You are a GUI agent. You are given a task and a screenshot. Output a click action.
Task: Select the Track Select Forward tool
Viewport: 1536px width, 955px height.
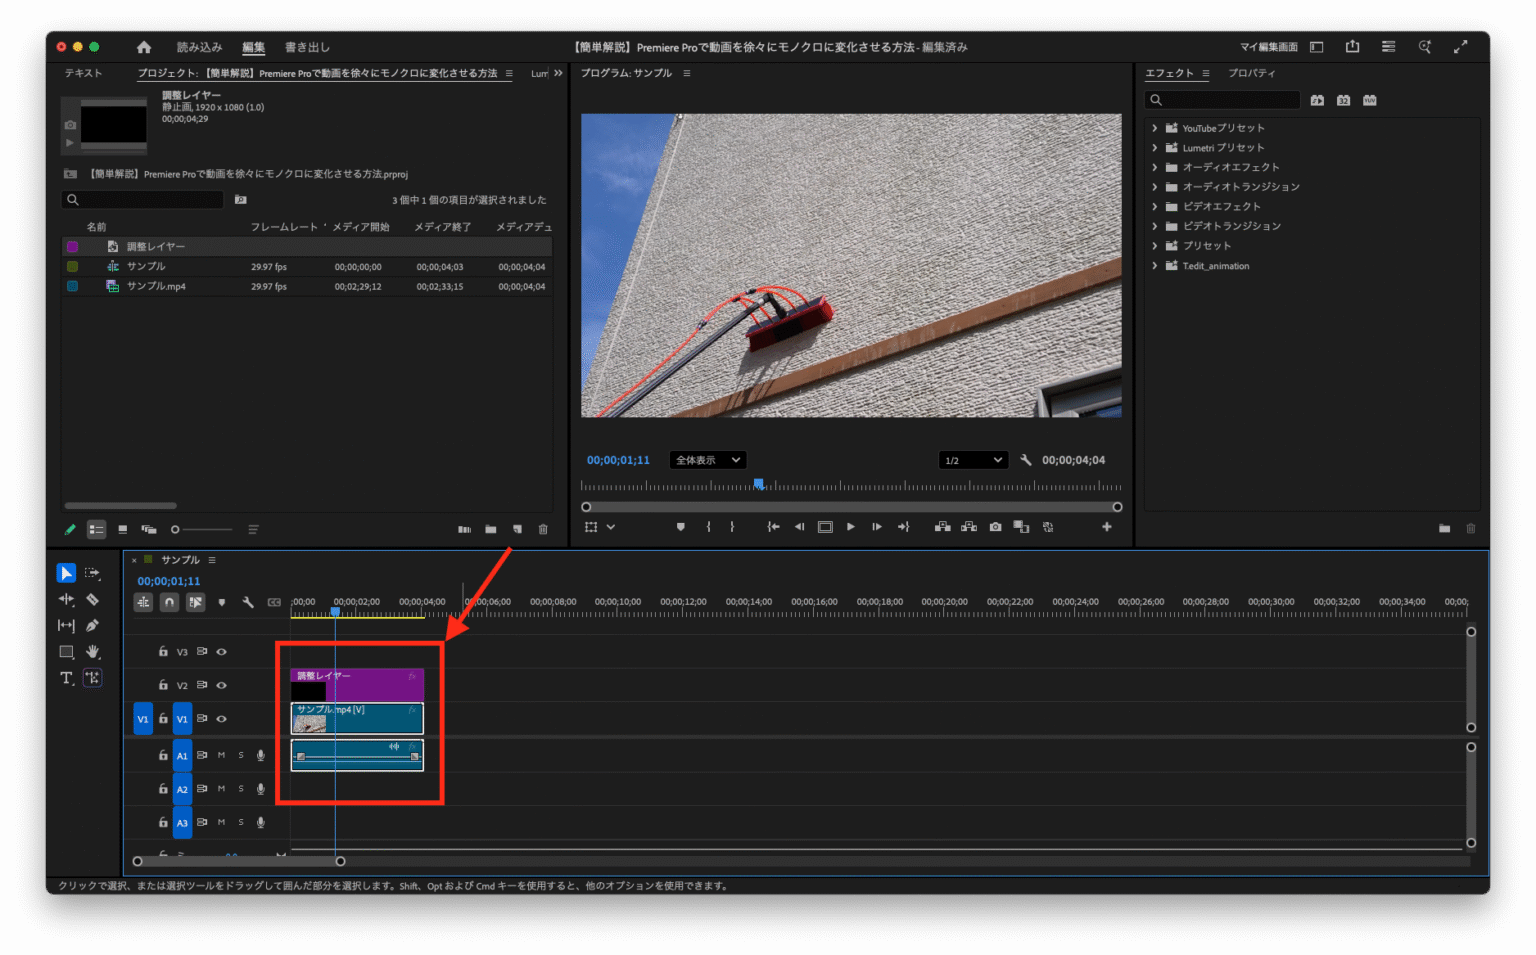click(x=92, y=573)
